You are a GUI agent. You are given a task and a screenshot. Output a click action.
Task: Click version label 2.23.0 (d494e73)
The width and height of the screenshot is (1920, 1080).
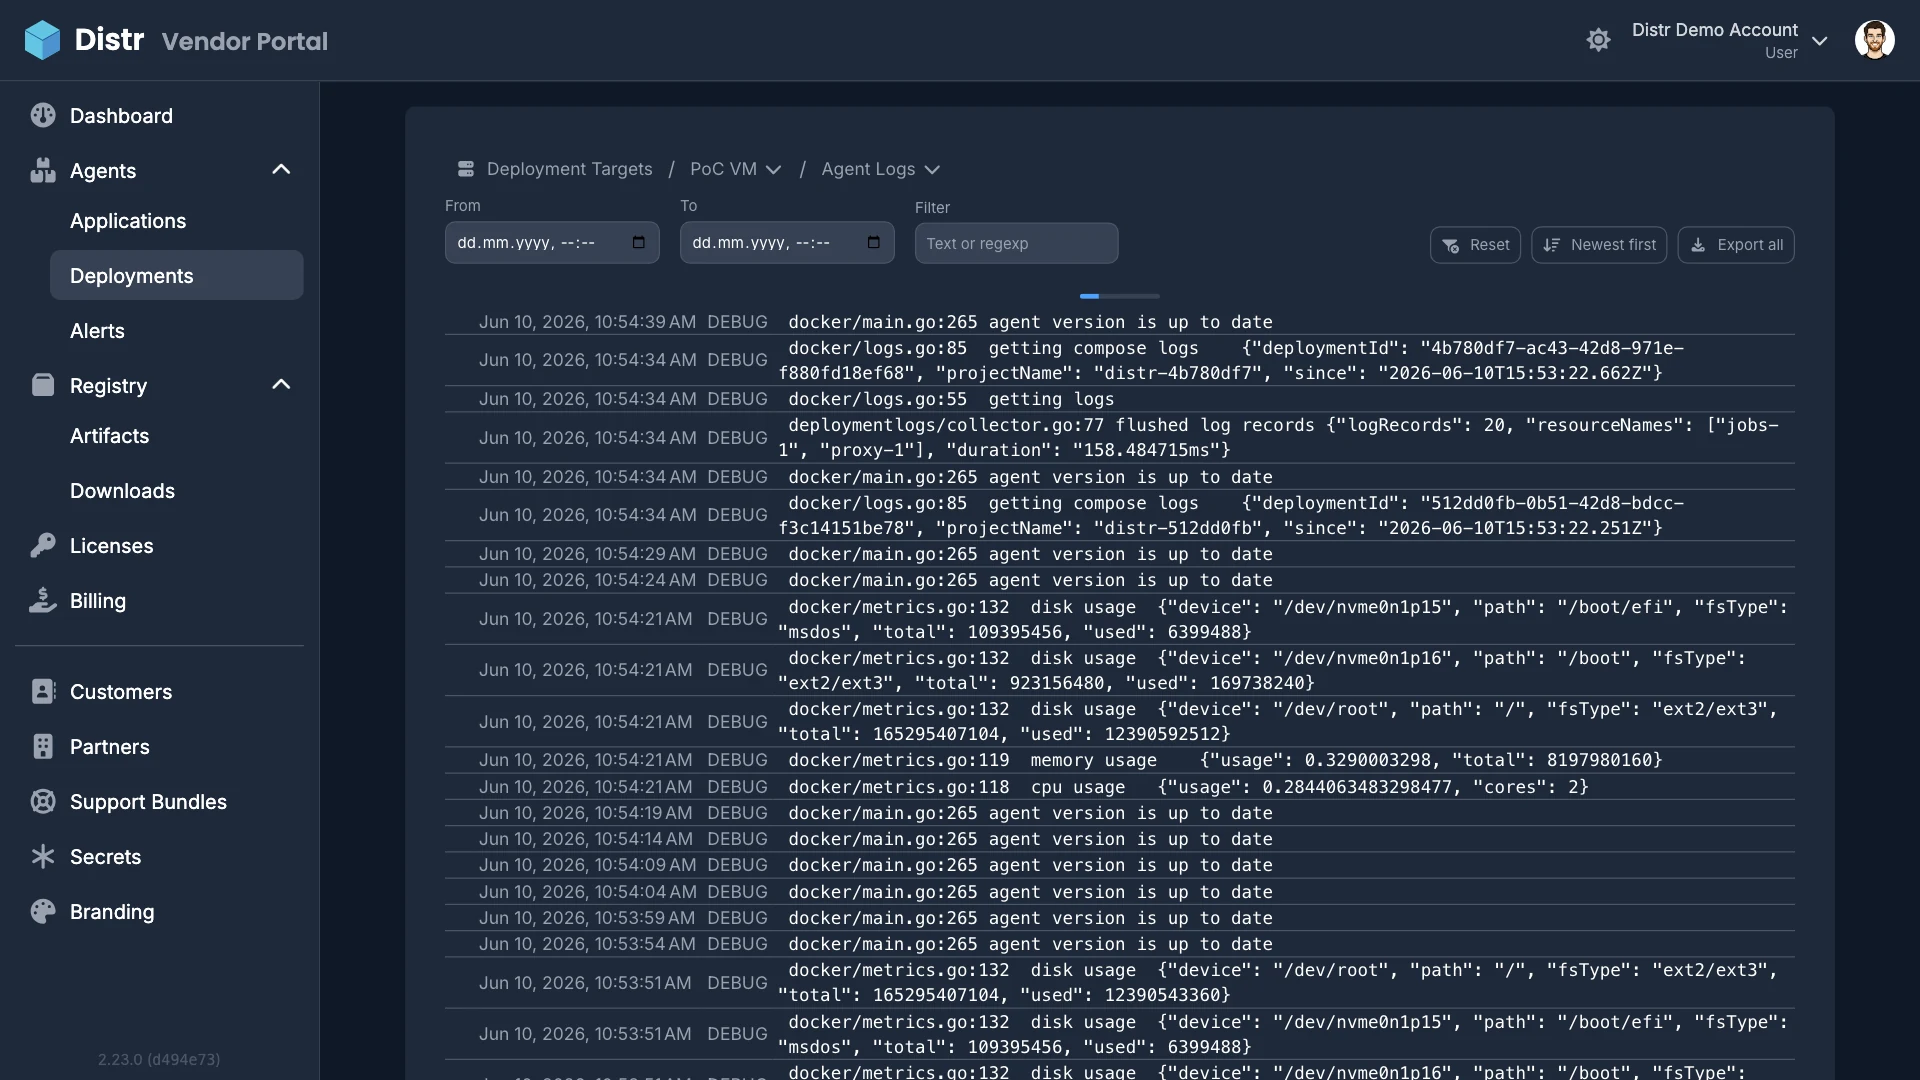click(159, 1059)
